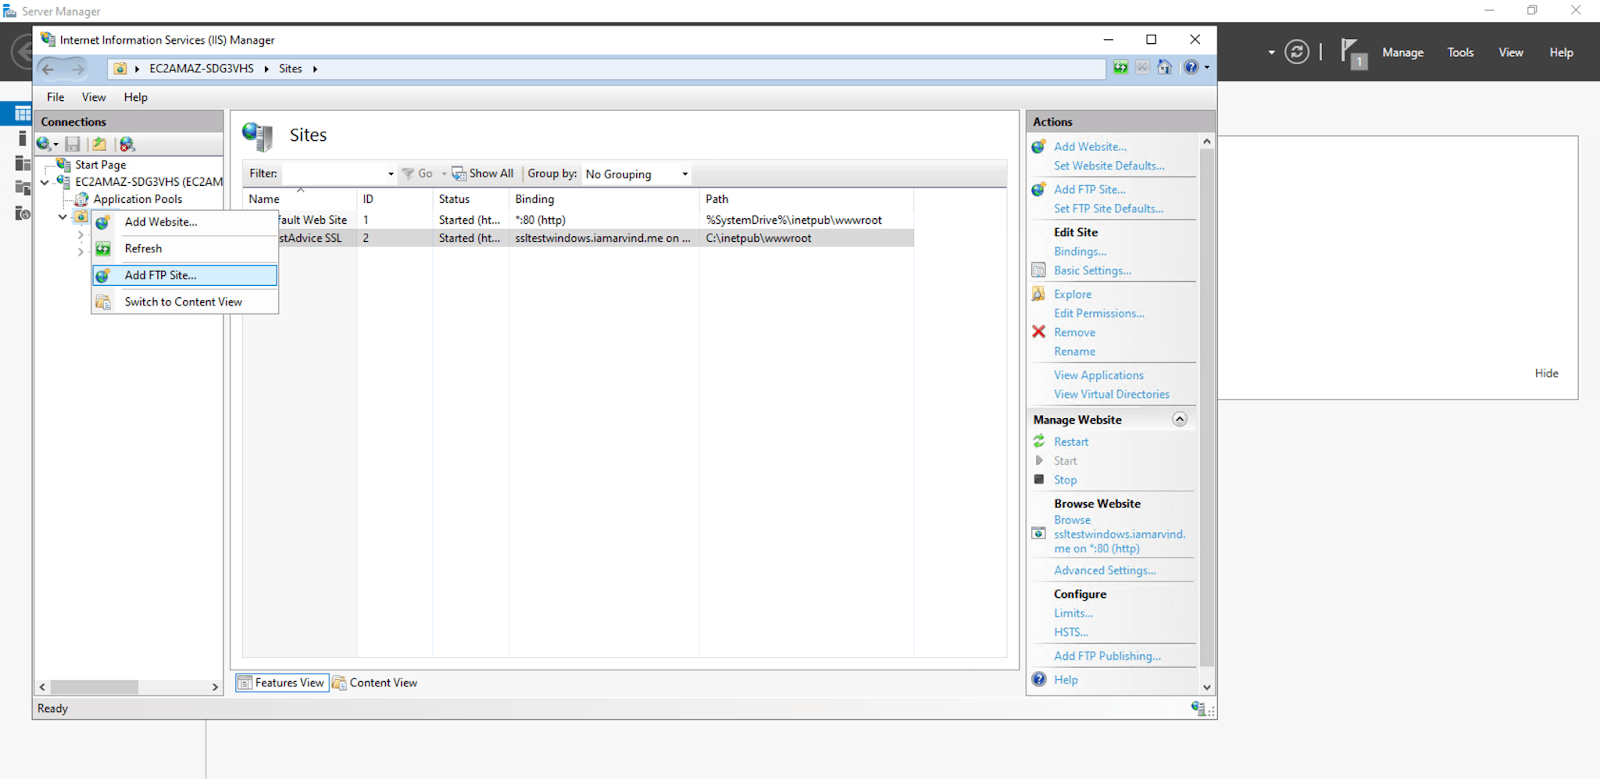This screenshot has height=779, width=1600.
Task: Click the IIS sidebar icon in Server Manager
Action: pyautogui.click(x=22, y=213)
